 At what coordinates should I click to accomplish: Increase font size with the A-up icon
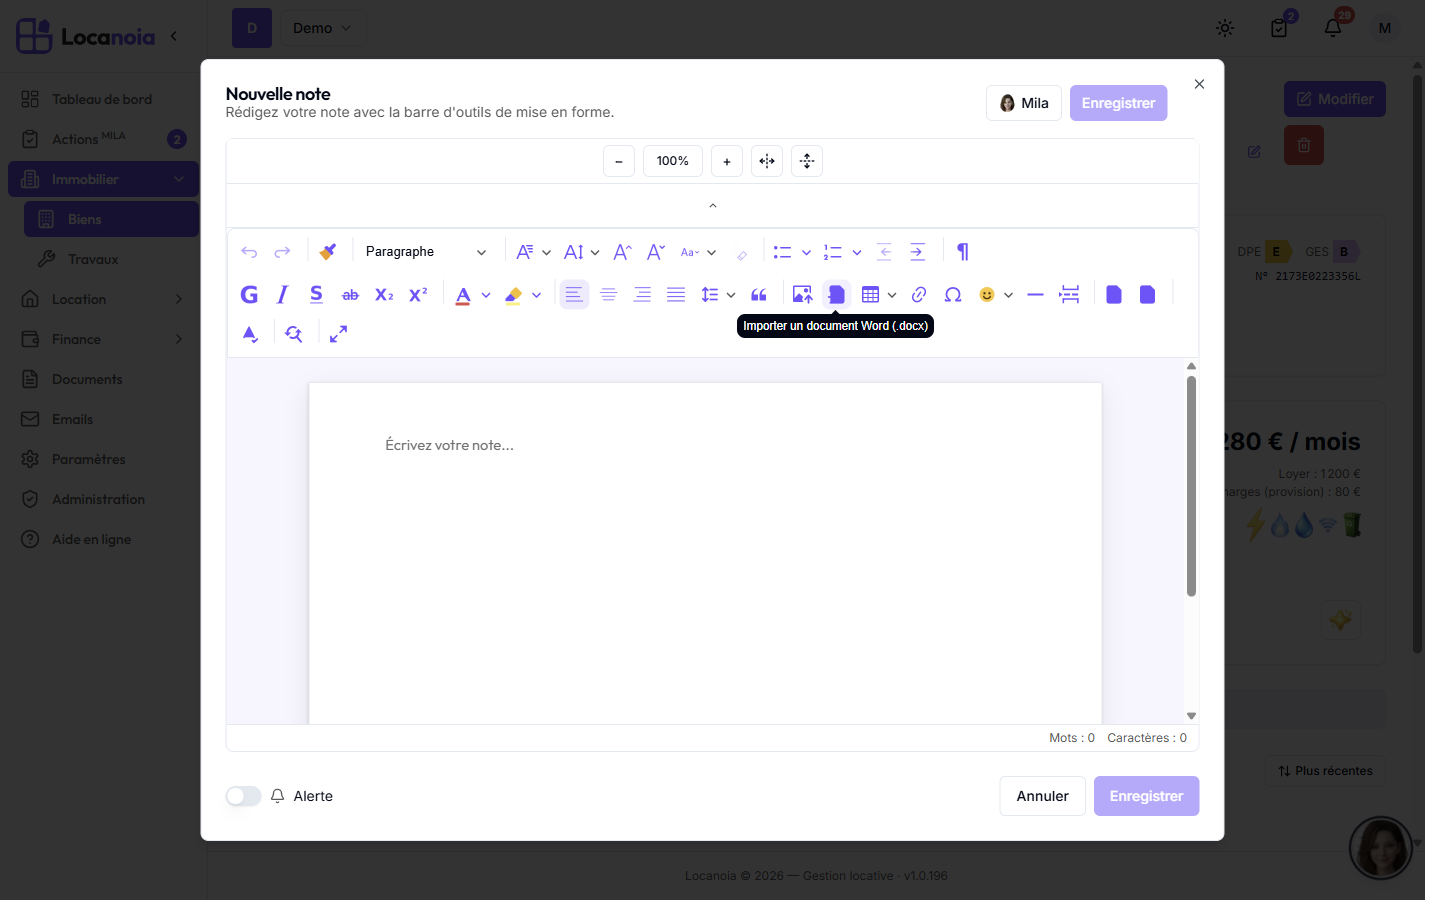[622, 252]
